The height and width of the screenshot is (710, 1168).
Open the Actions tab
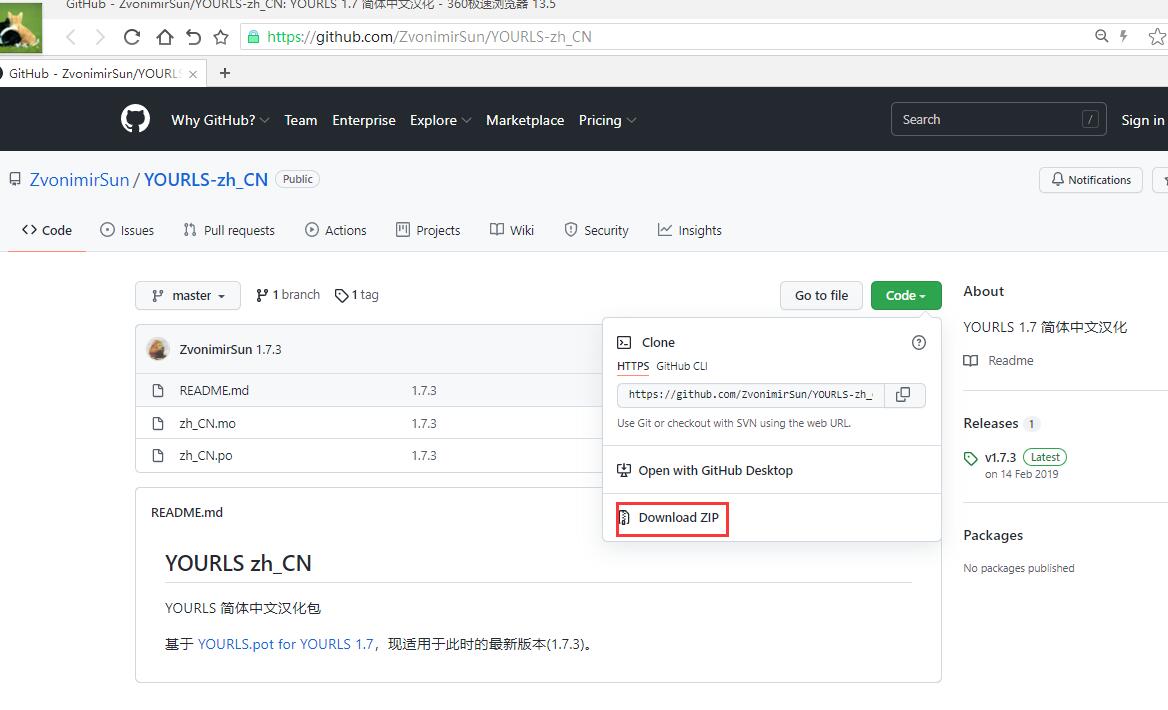click(336, 230)
